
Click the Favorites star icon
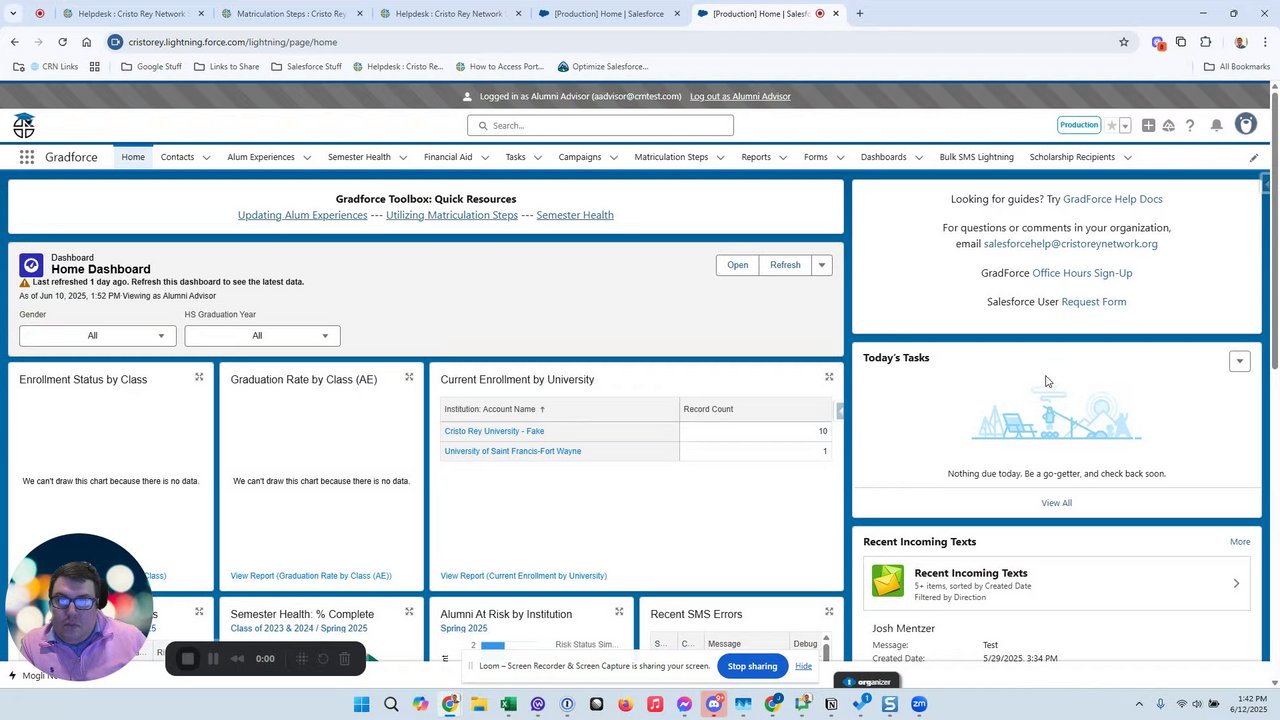tap(1111, 125)
